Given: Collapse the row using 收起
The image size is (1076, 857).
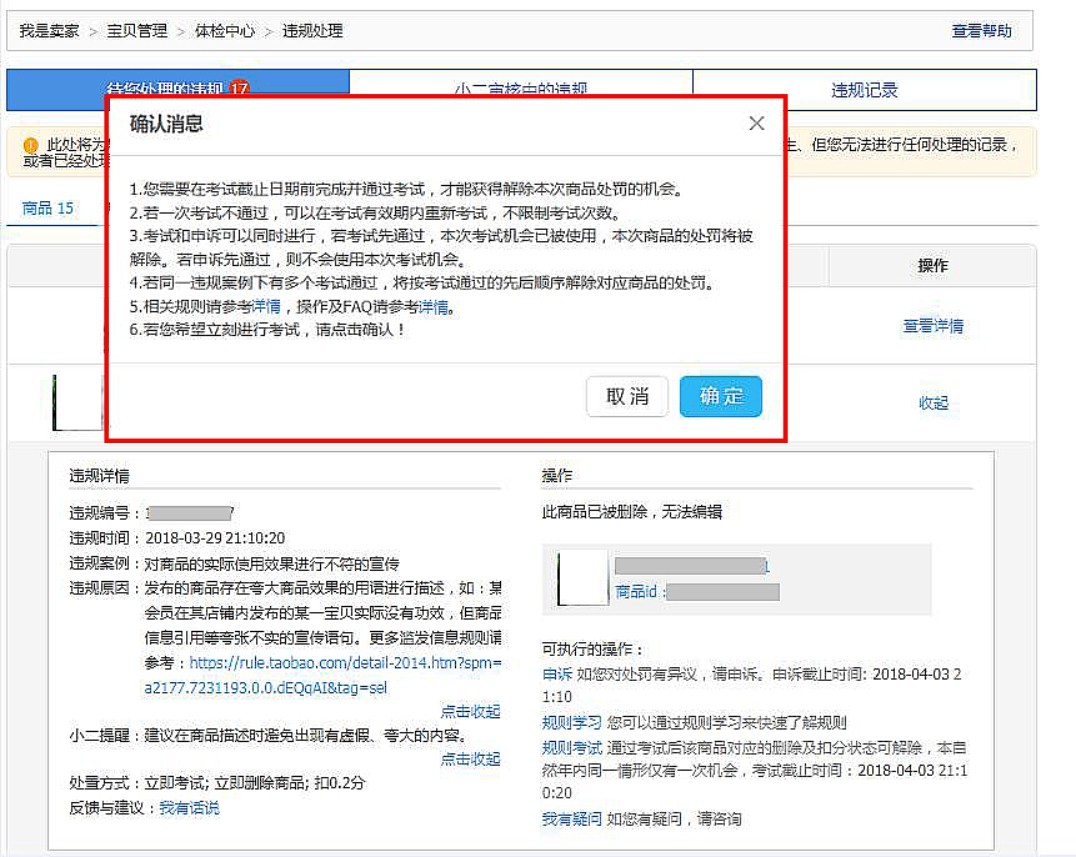Looking at the screenshot, I should point(933,403).
